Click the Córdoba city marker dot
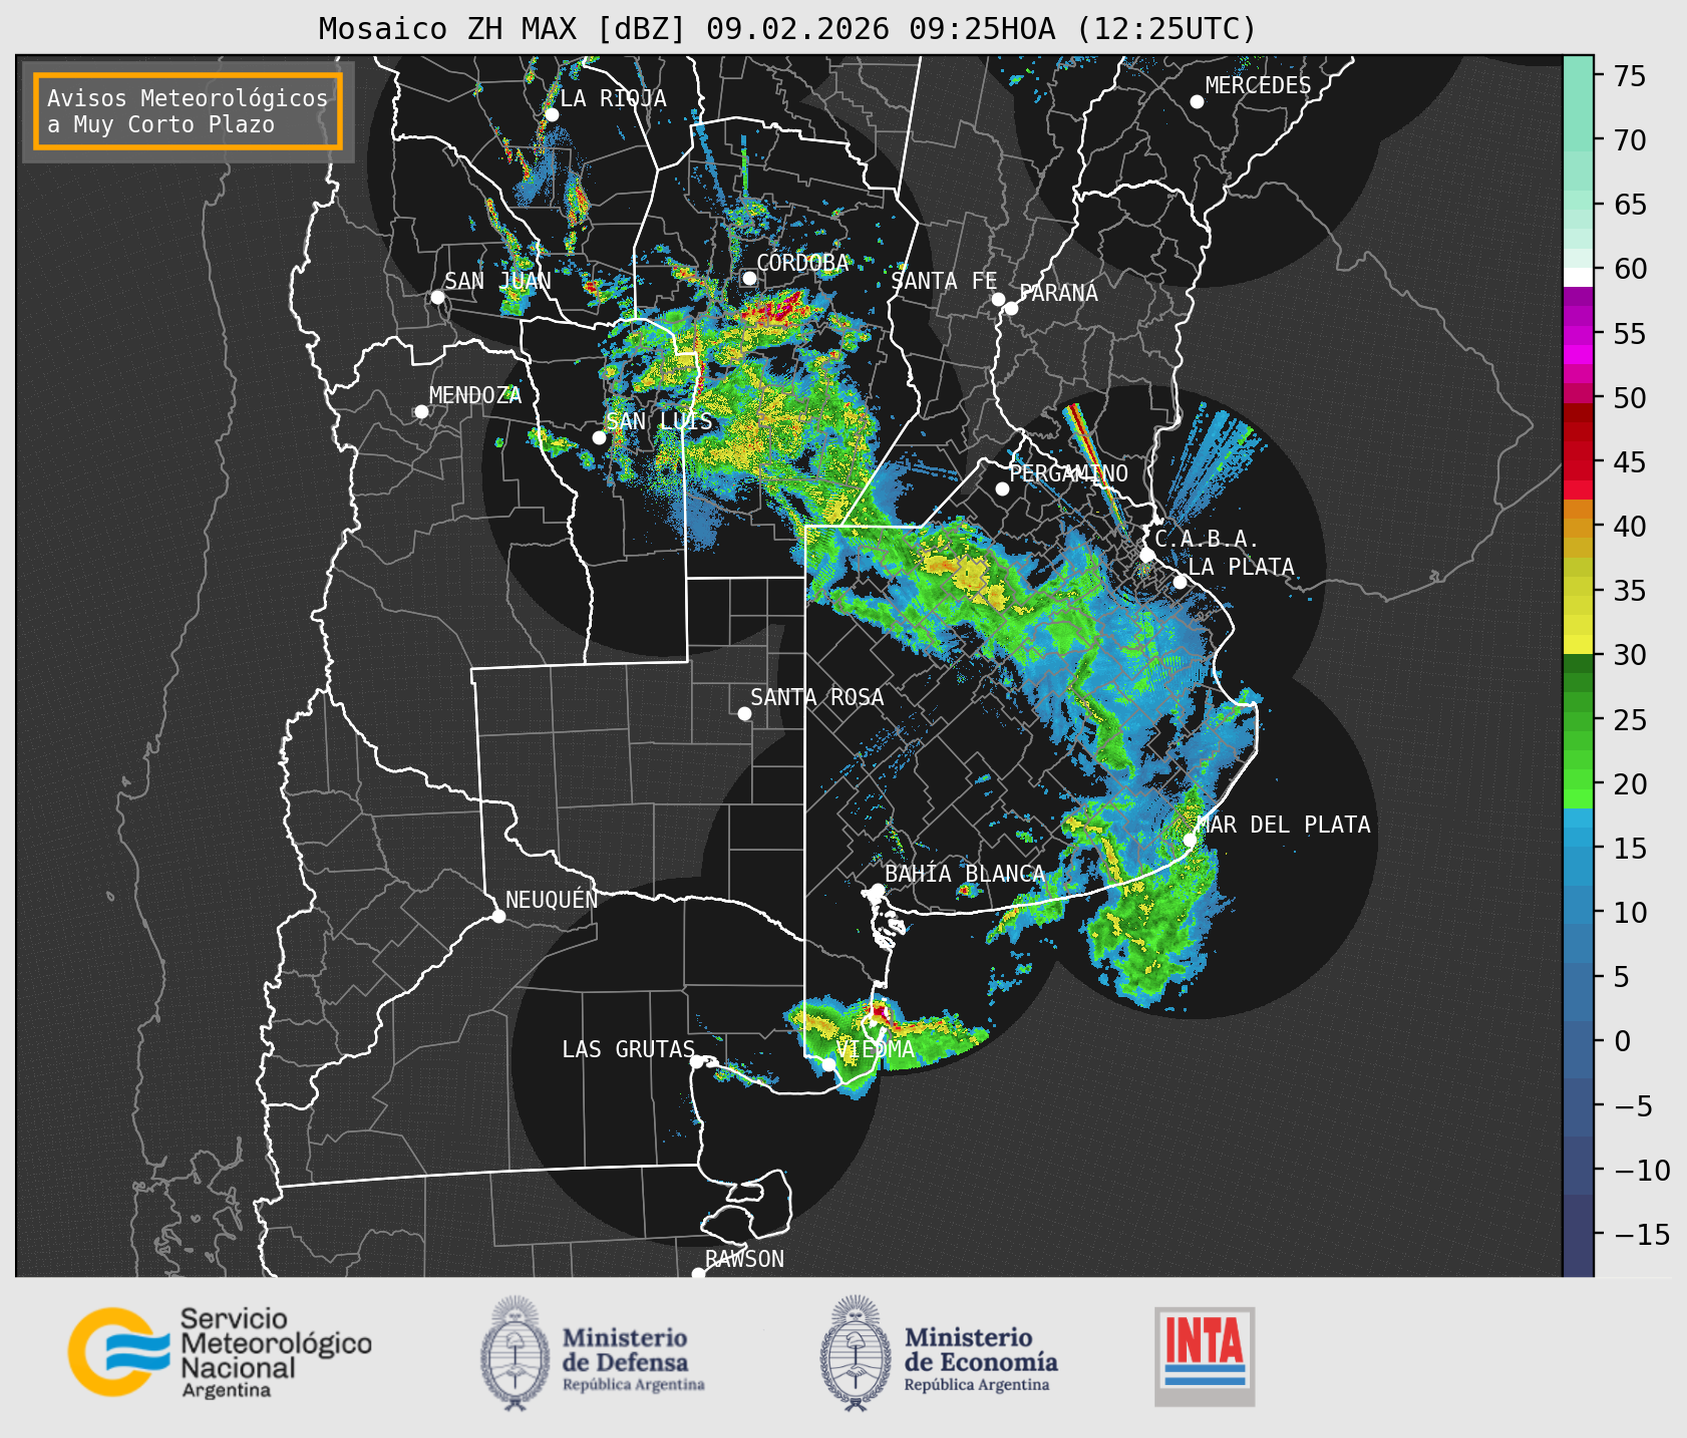 (749, 278)
